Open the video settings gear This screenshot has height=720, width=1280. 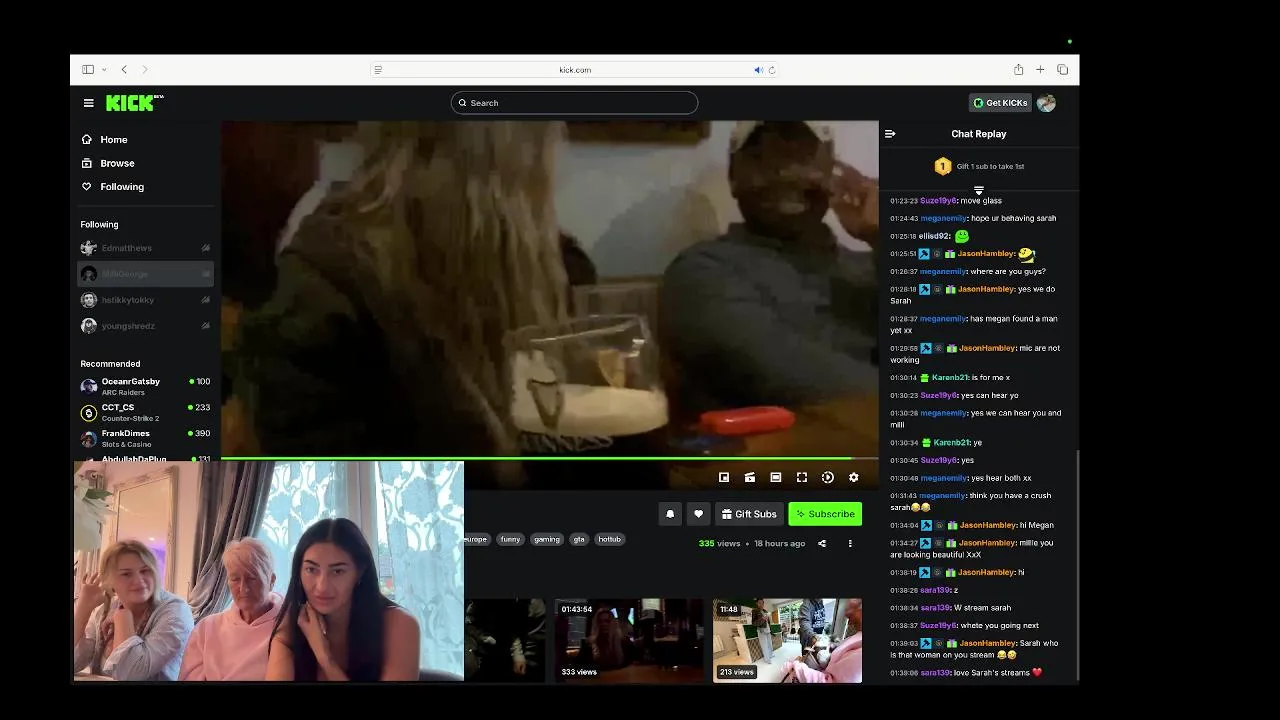(854, 478)
